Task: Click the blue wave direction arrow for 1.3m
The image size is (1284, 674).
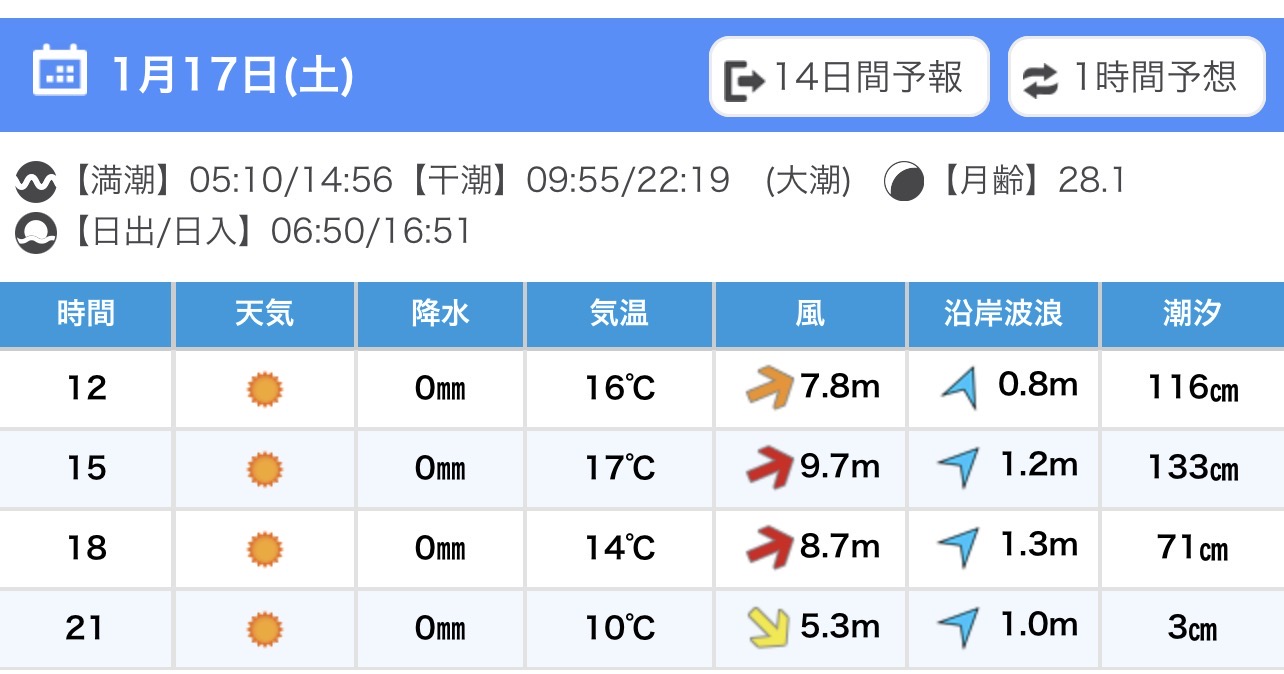Action: click(959, 548)
